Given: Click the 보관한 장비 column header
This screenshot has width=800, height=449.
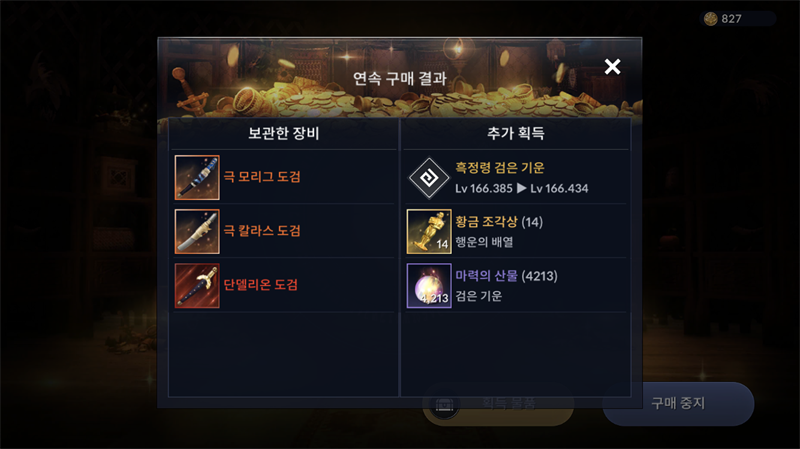Looking at the screenshot, I should [284, 134].
